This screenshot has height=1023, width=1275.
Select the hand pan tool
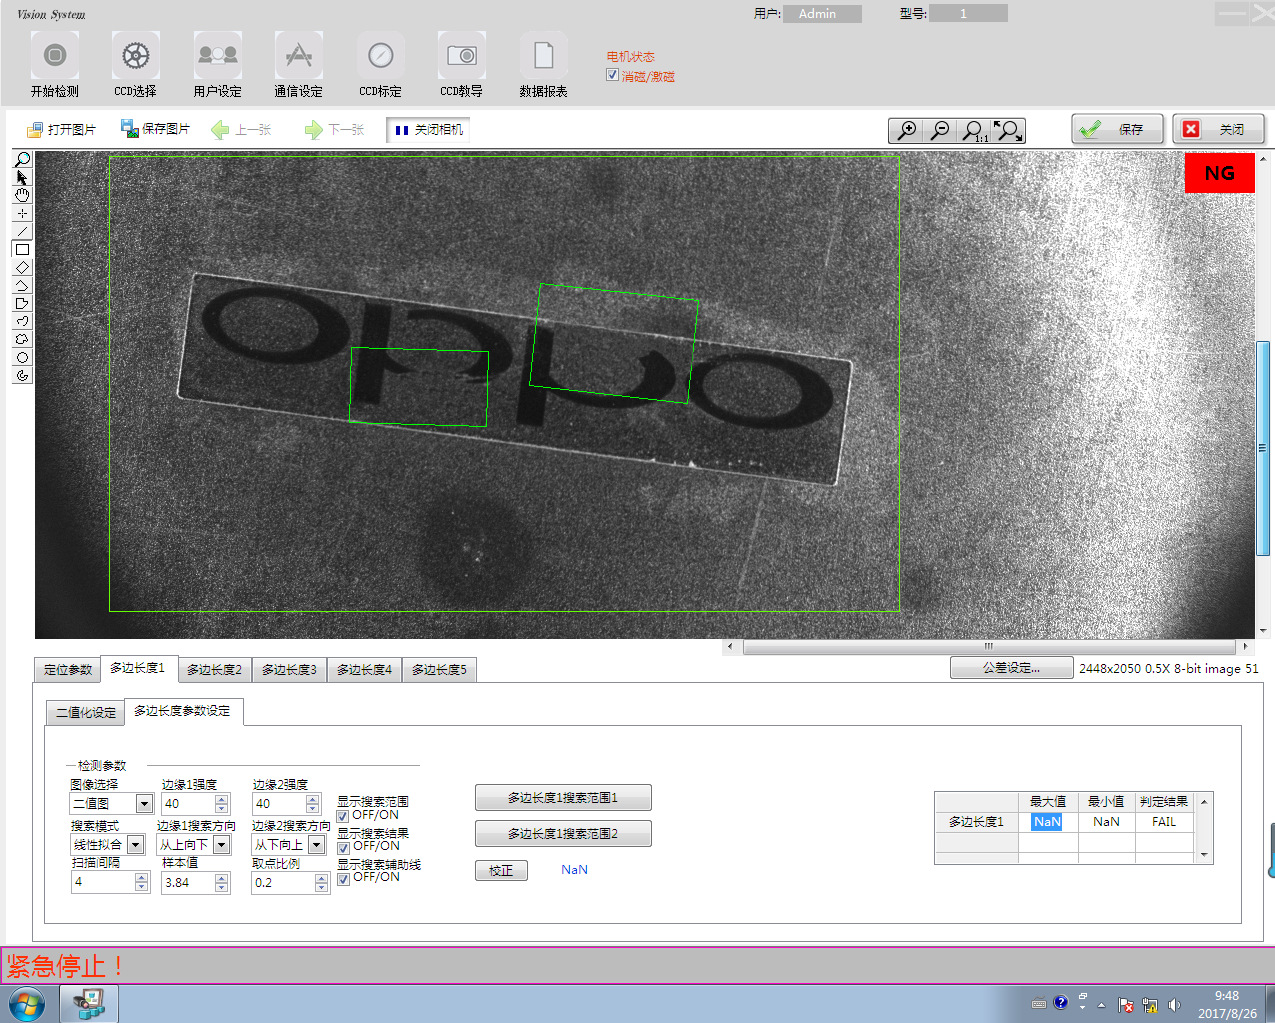pyautogui.click(x=22, y=195)
